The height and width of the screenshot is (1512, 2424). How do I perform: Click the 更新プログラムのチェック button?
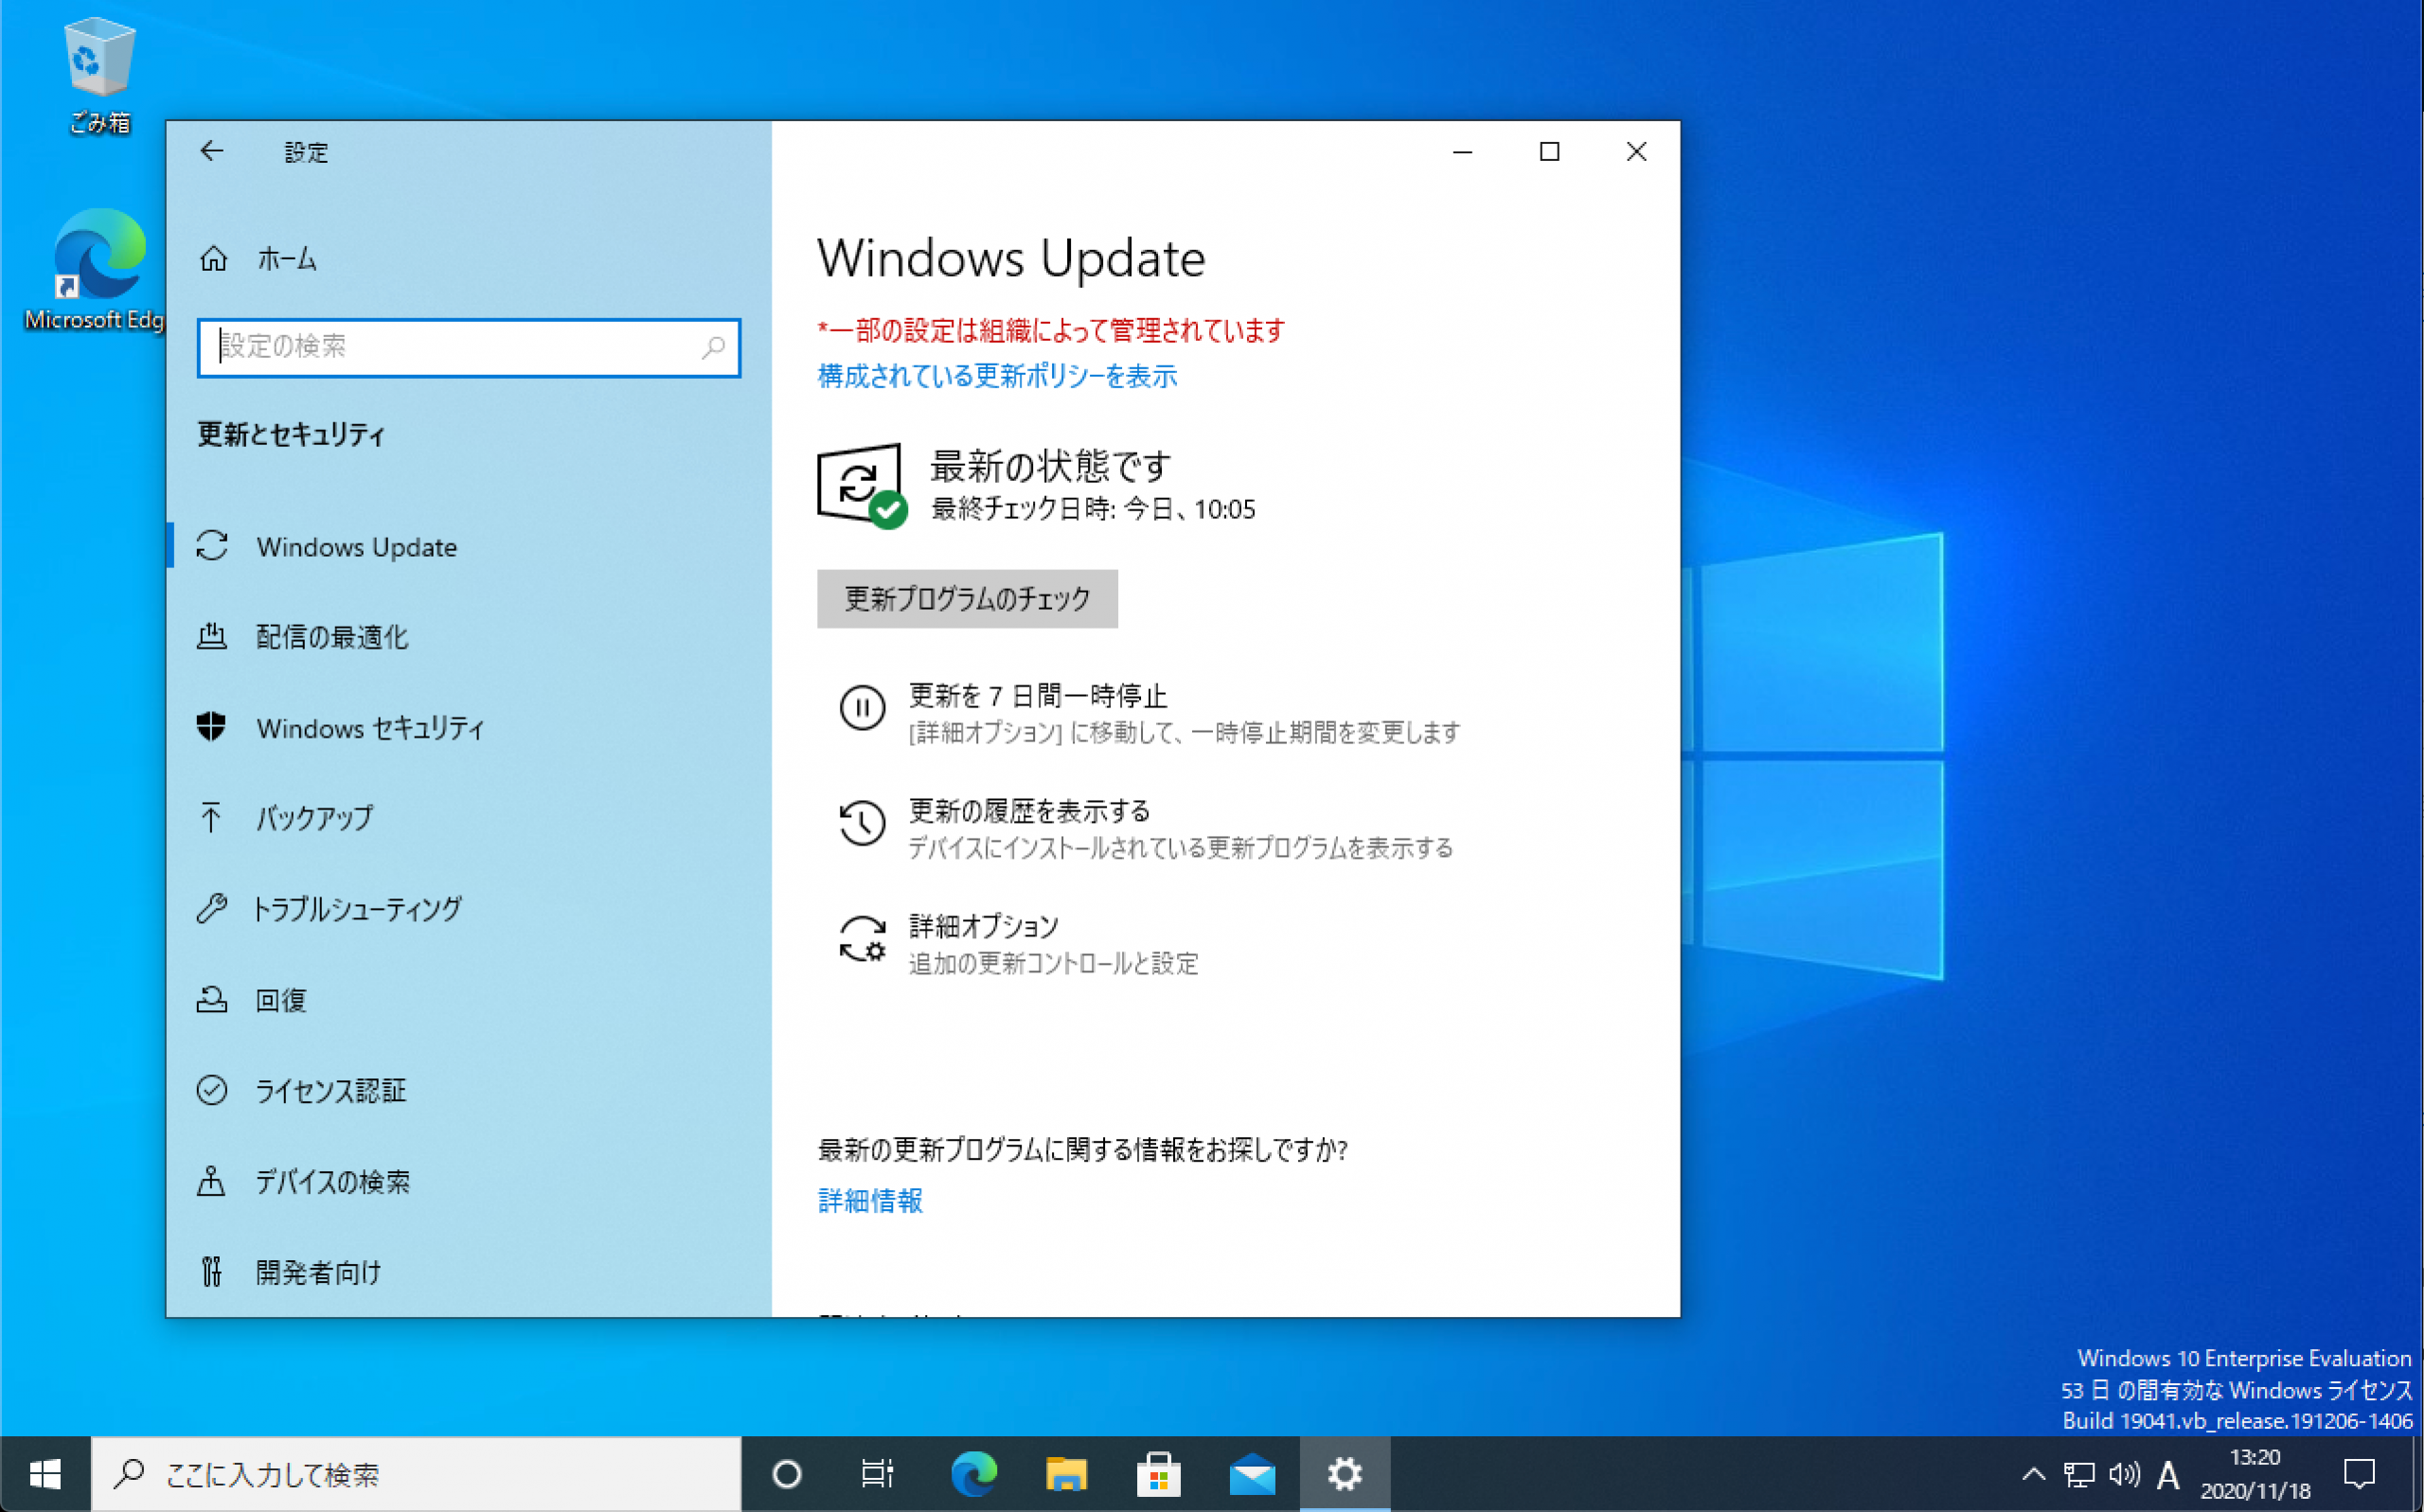tap(967, 599)
